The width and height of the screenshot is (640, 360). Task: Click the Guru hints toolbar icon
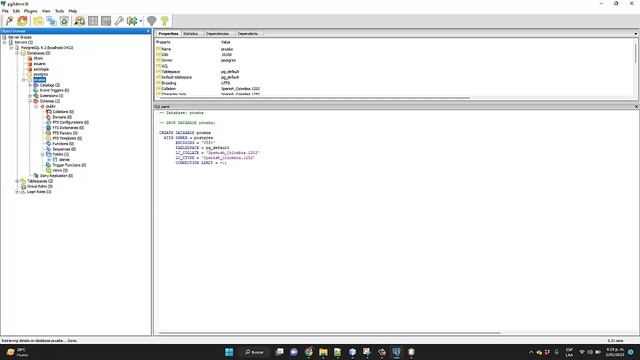point(151,21)
